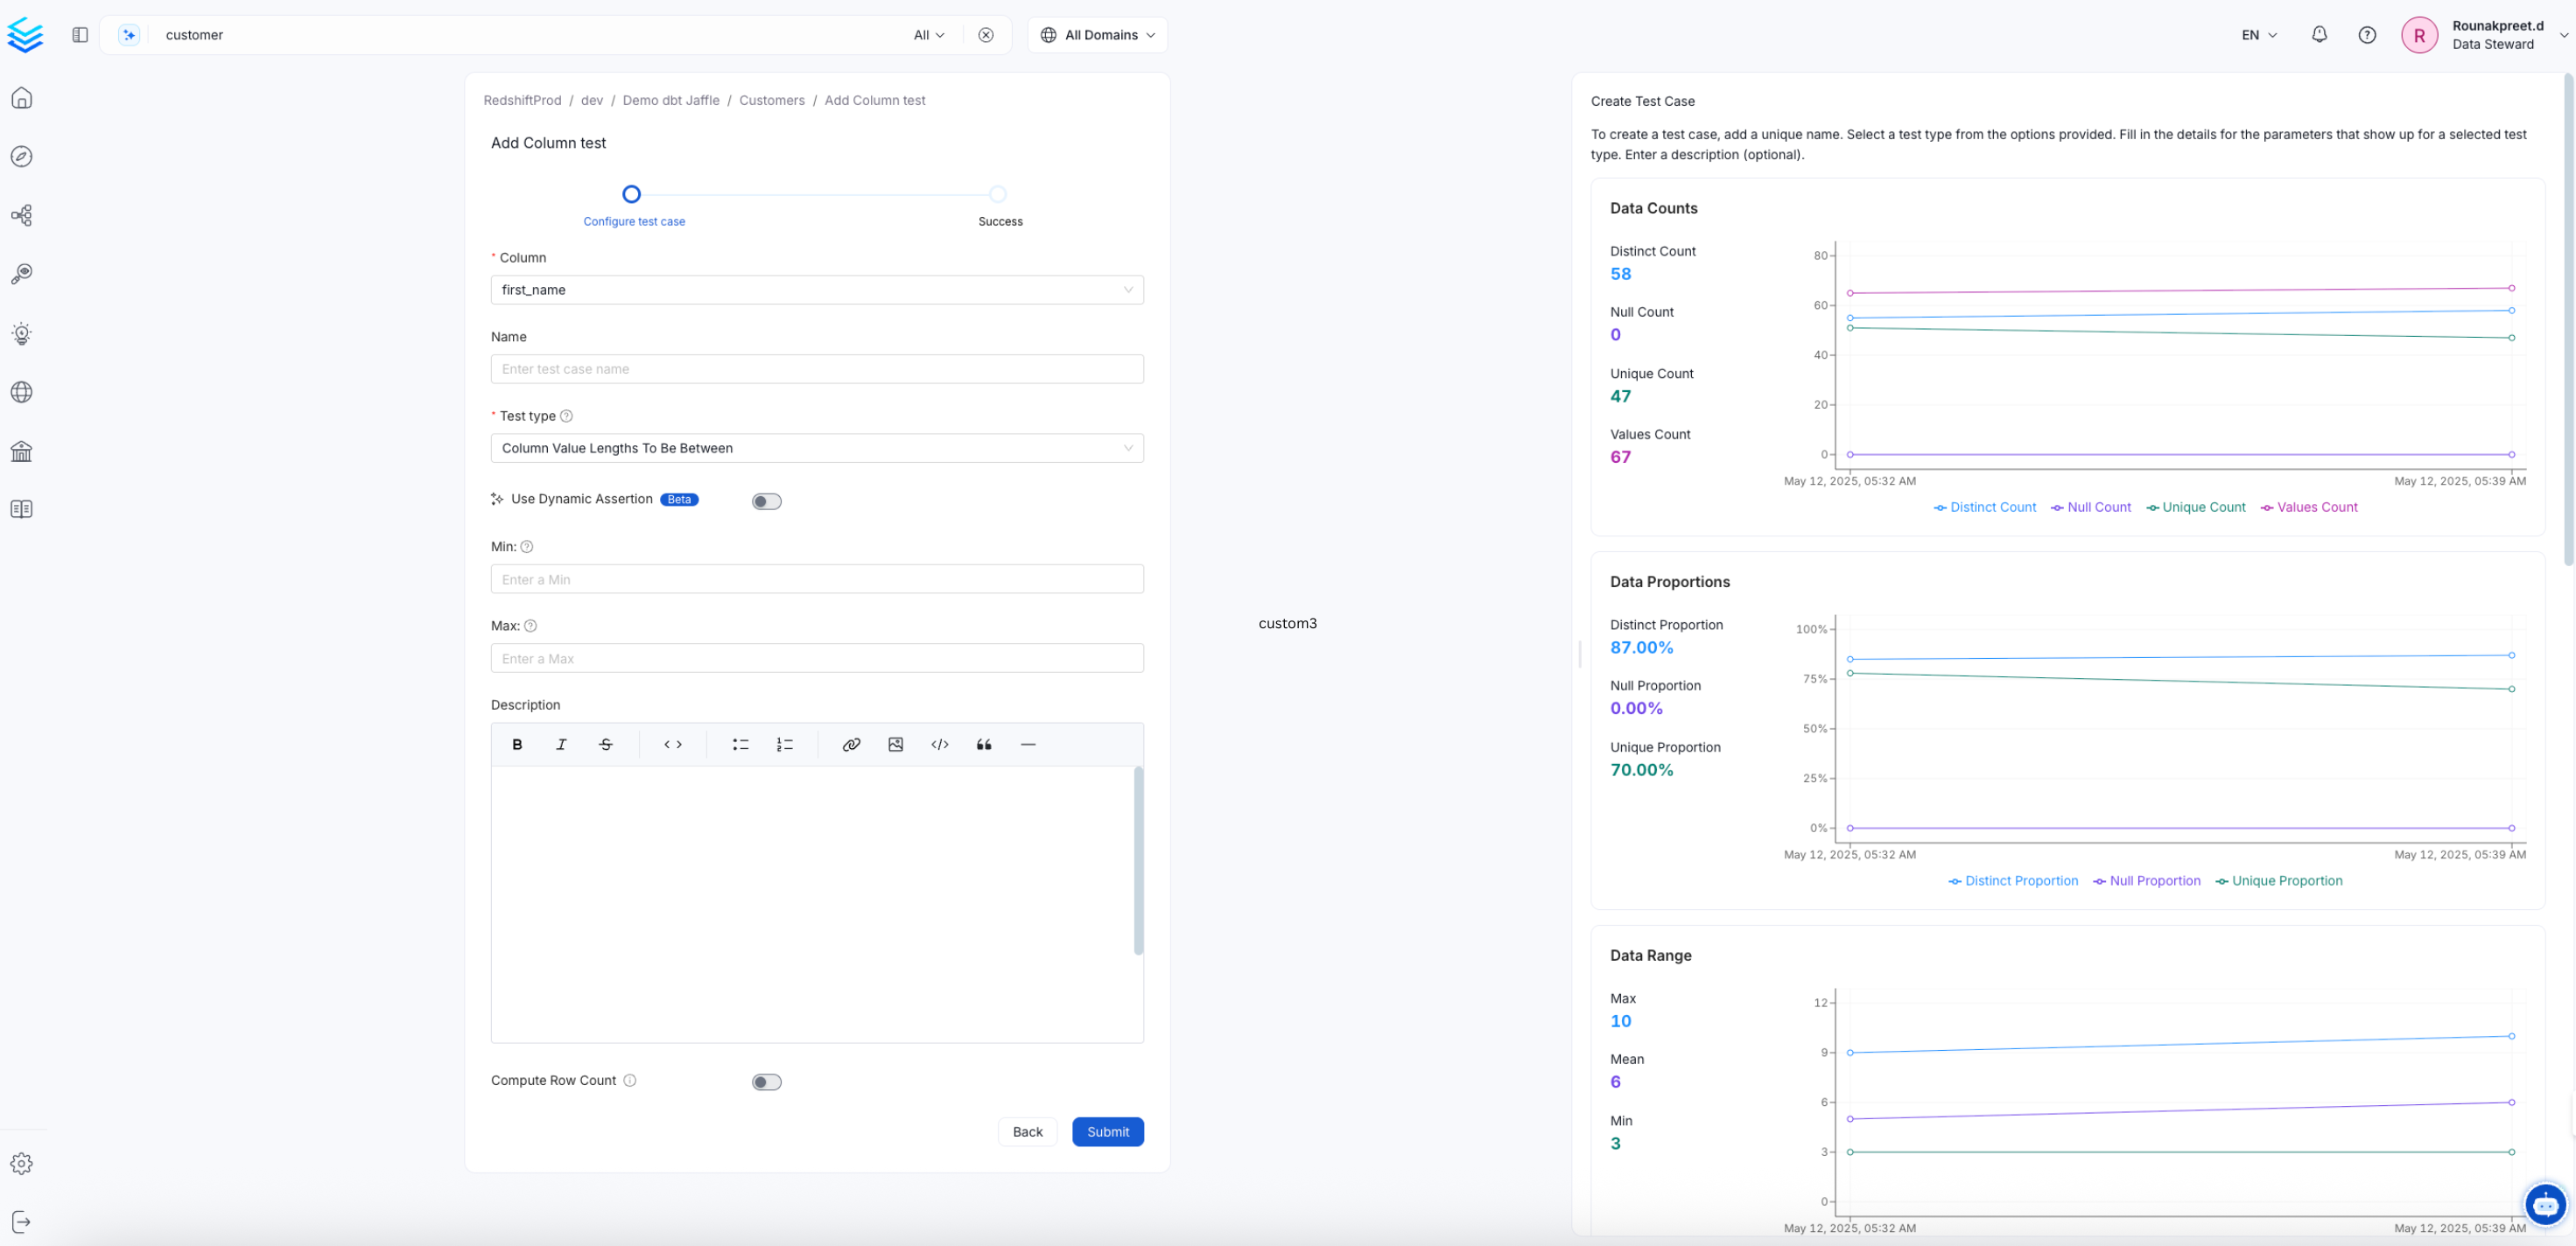
Task: Insert a hyperlink in the description editor
Action: [x=851, y=744]
